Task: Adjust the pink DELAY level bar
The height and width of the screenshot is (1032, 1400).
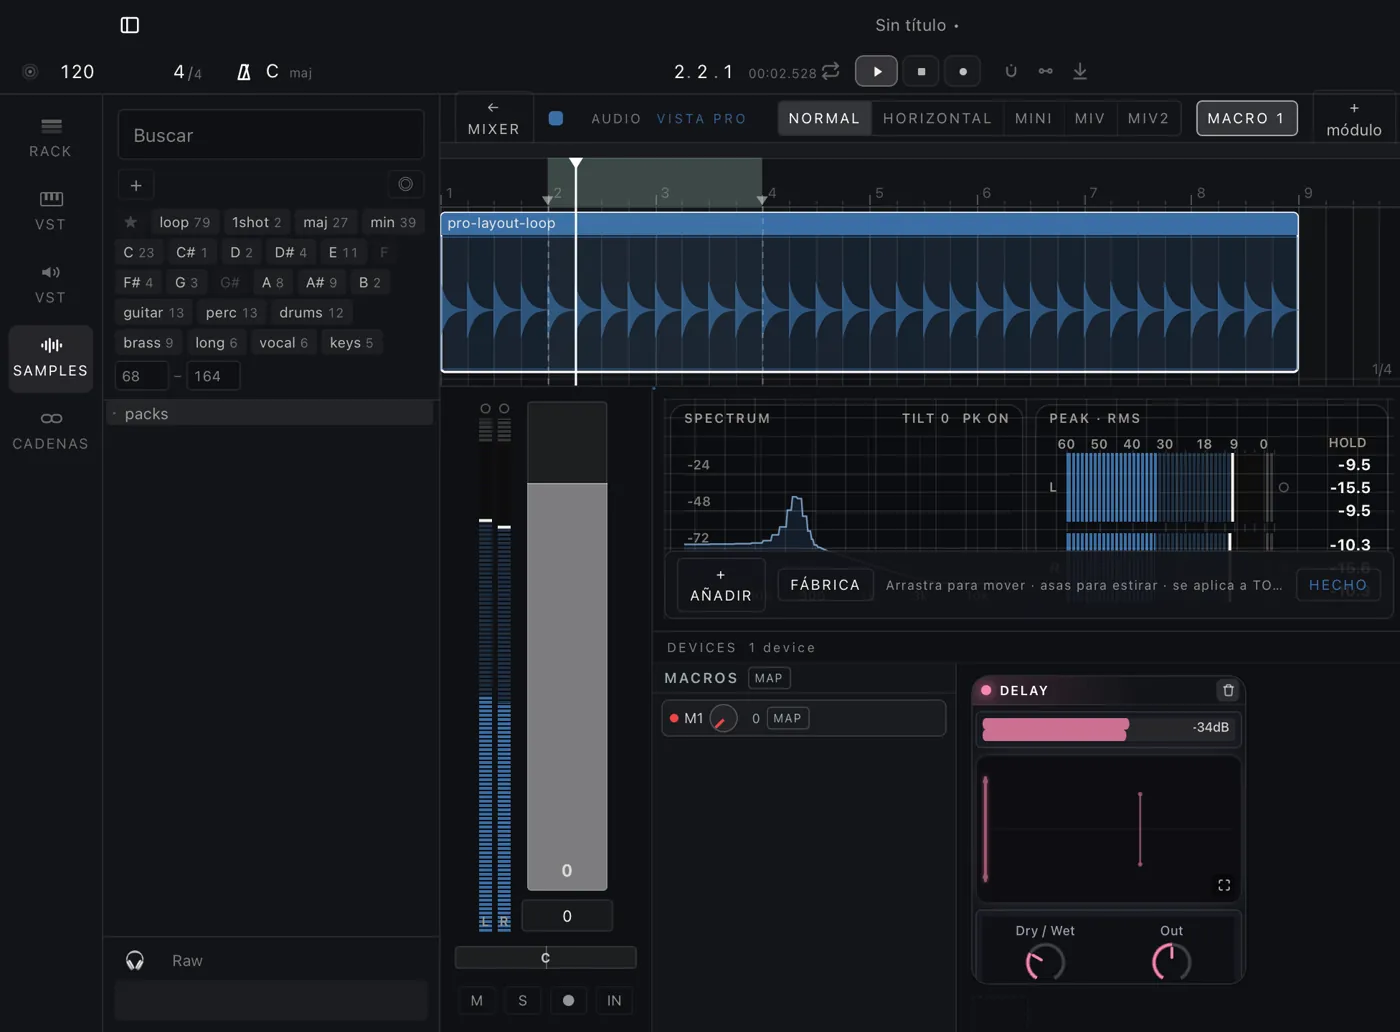Action: [1108, 728]
